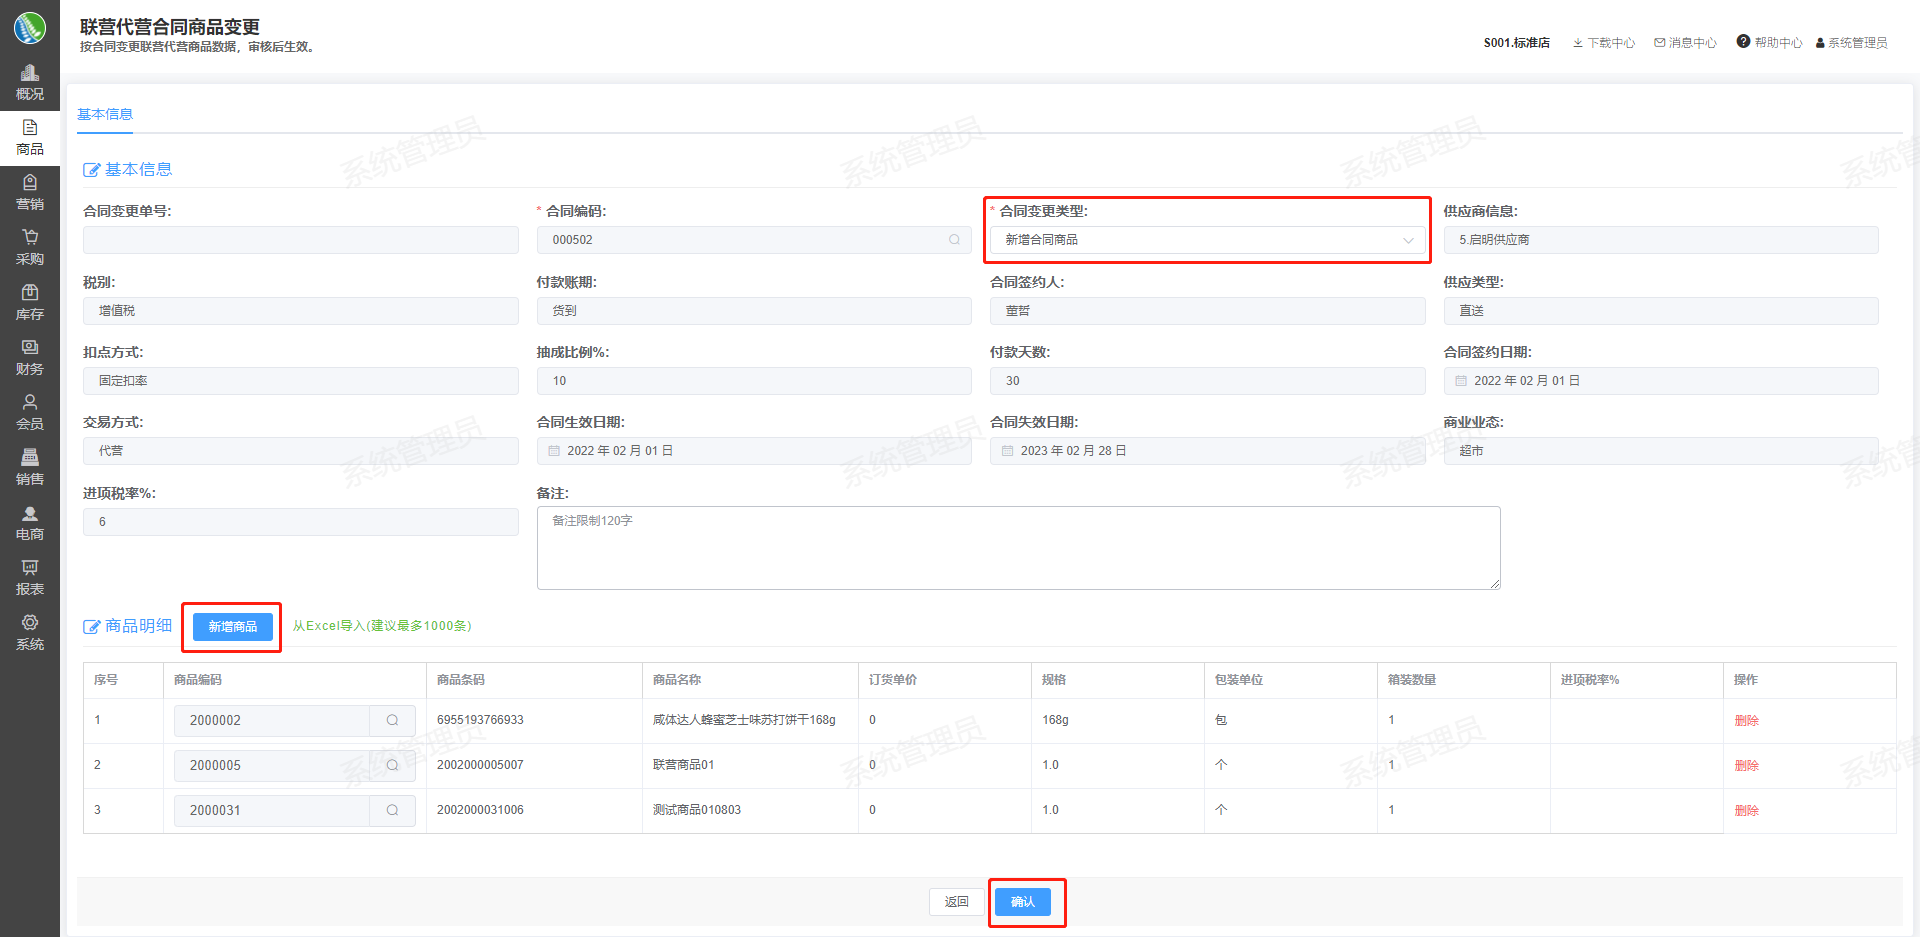The width and height of the screenshot is (1920, 937).
Task: Delete row with product 测试商品010803
Action: (x=1746, y=811)
